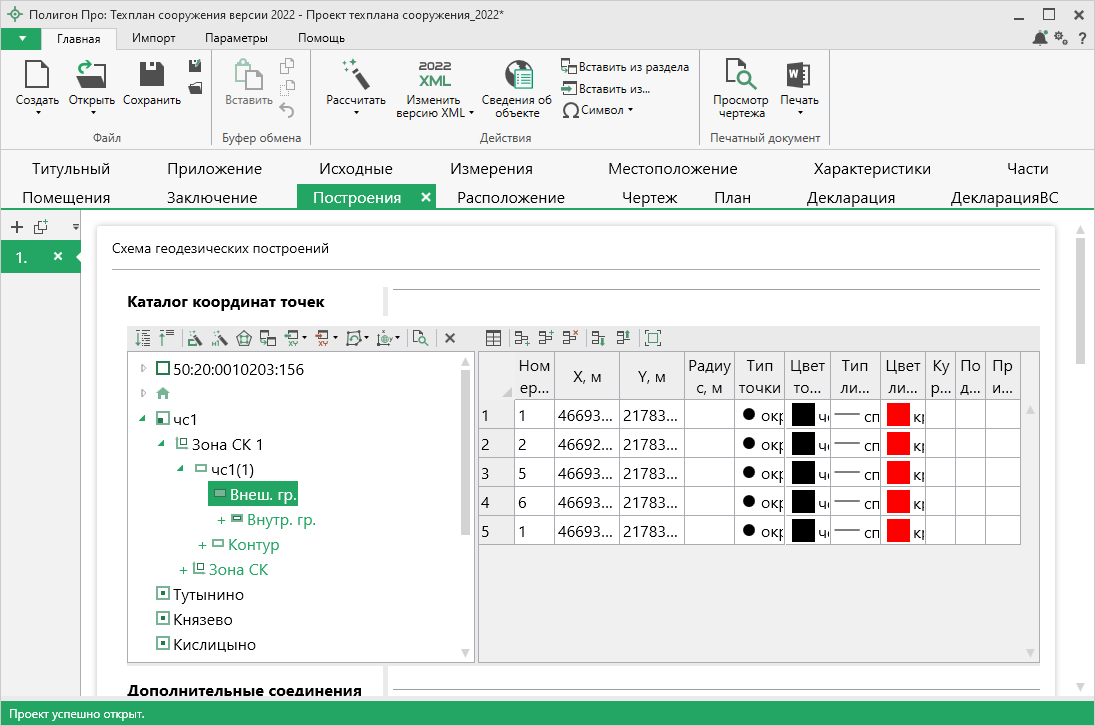Add a new section with plus icon
This screenshot has width=1095, height=726.
[x=16, y=227]
